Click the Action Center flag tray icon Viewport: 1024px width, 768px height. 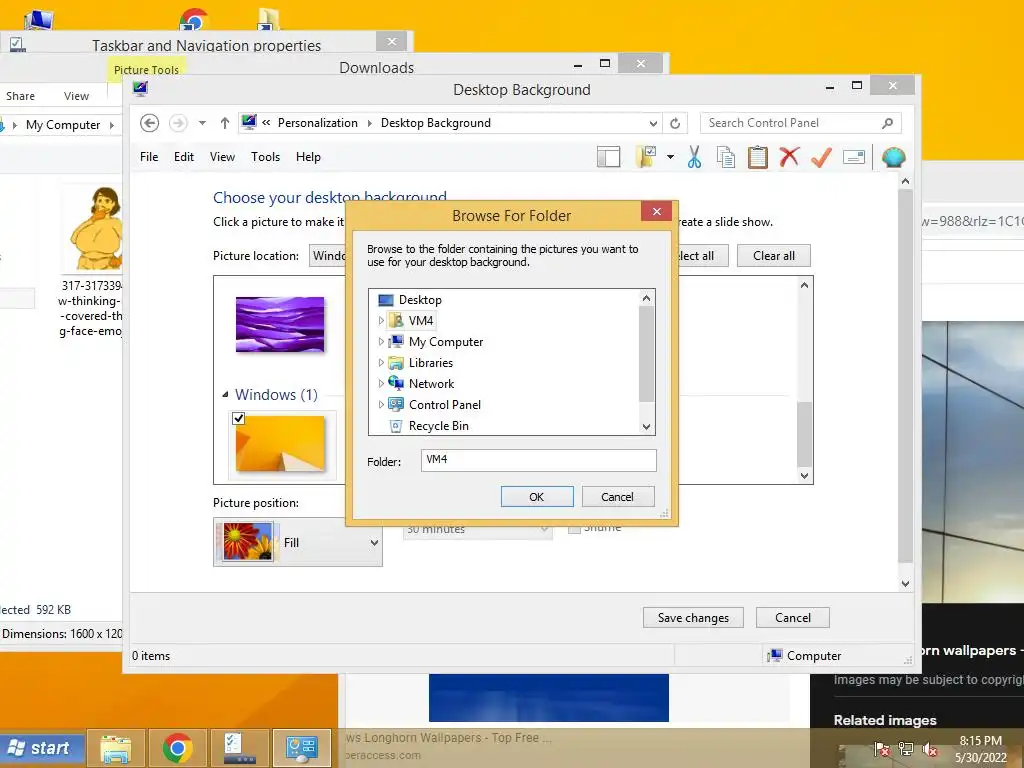pos(882,749)
